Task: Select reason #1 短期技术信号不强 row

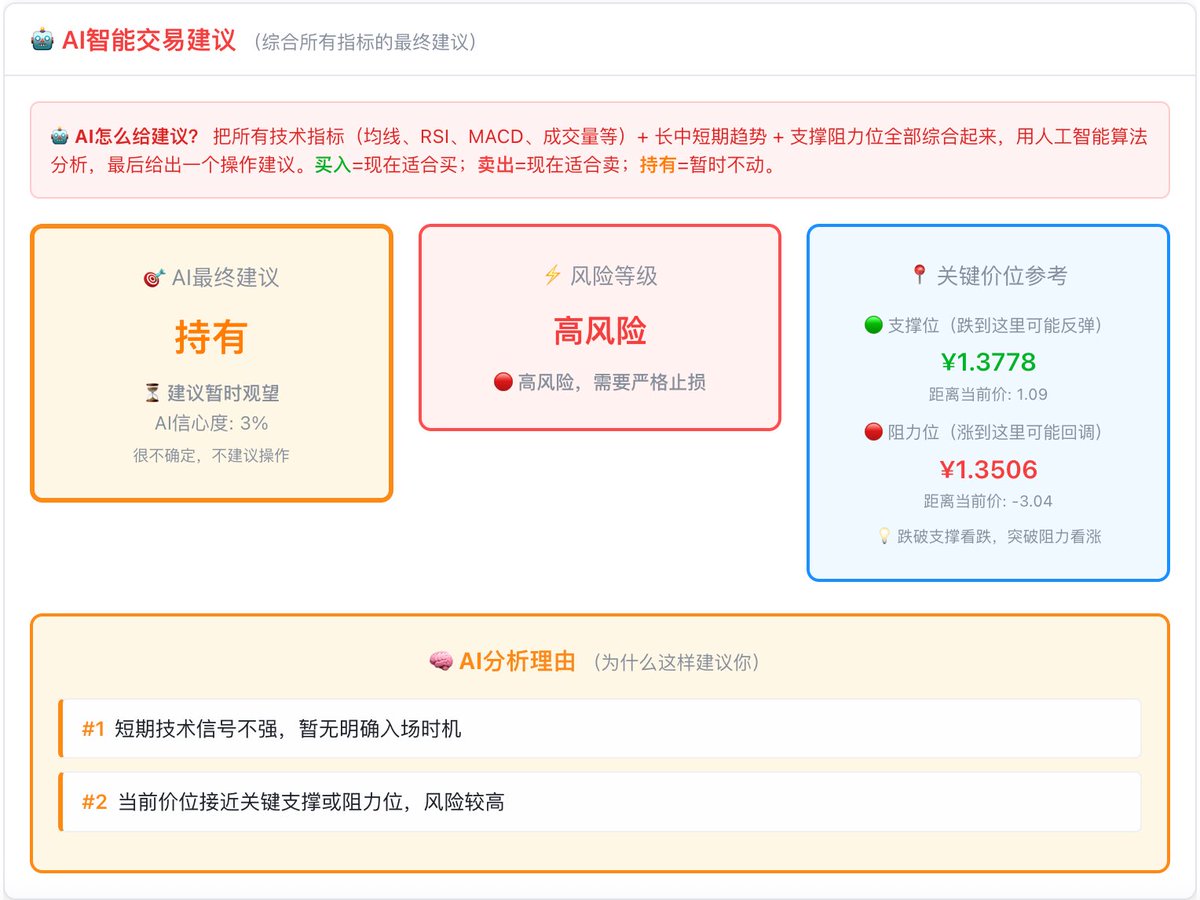Action: click(600, 728)
